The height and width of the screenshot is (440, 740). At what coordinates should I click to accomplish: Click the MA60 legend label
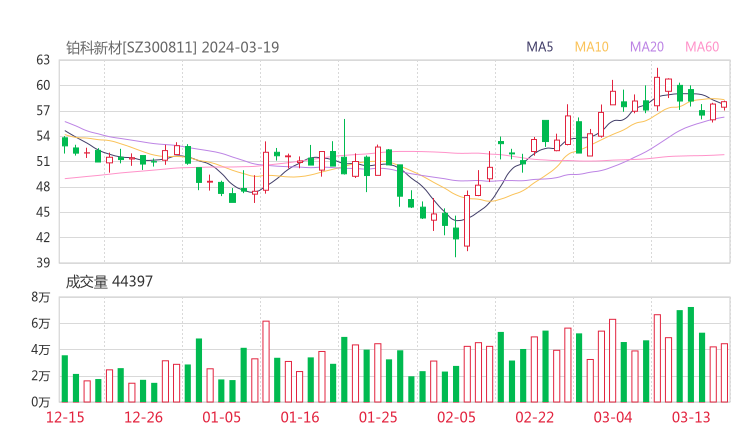tap(702, 47)
